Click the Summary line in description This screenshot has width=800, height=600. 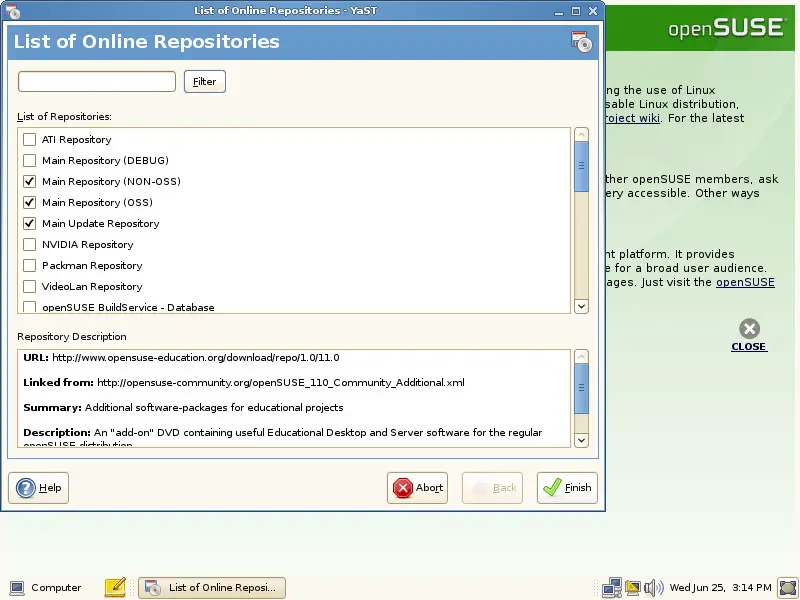[x=183, y=408]
